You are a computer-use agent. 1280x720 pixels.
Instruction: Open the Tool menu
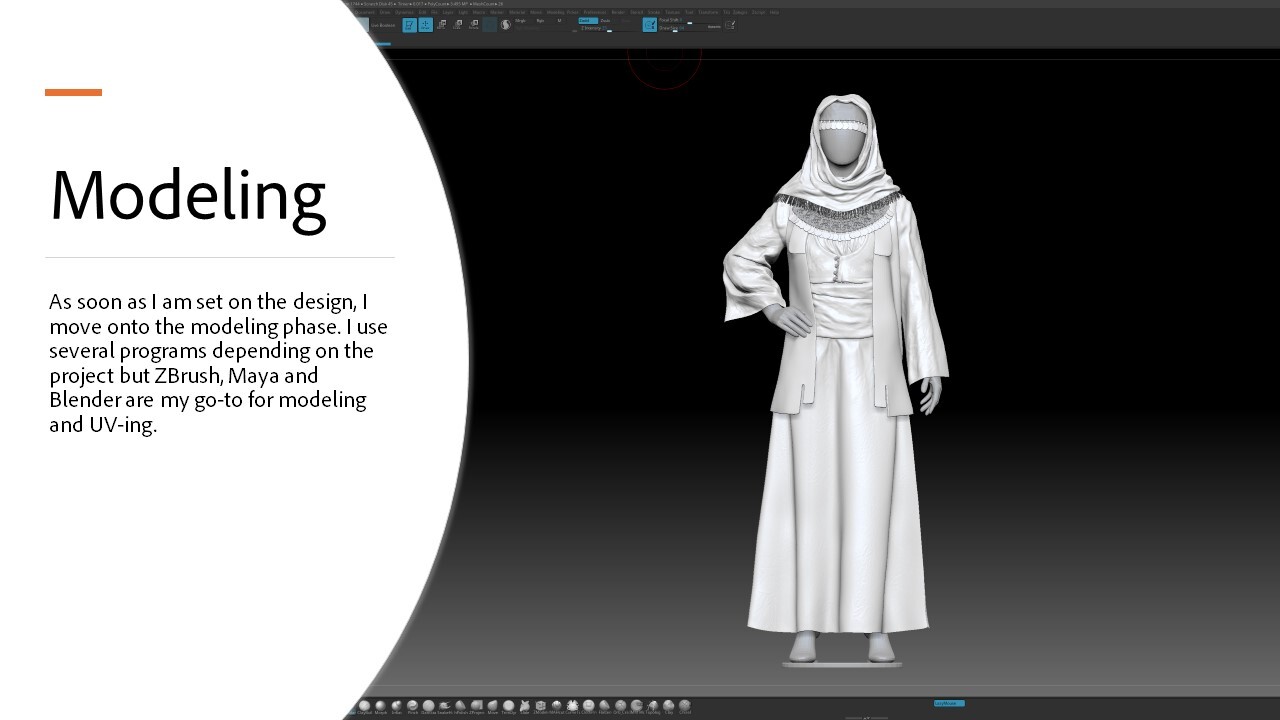click(689, 12)
